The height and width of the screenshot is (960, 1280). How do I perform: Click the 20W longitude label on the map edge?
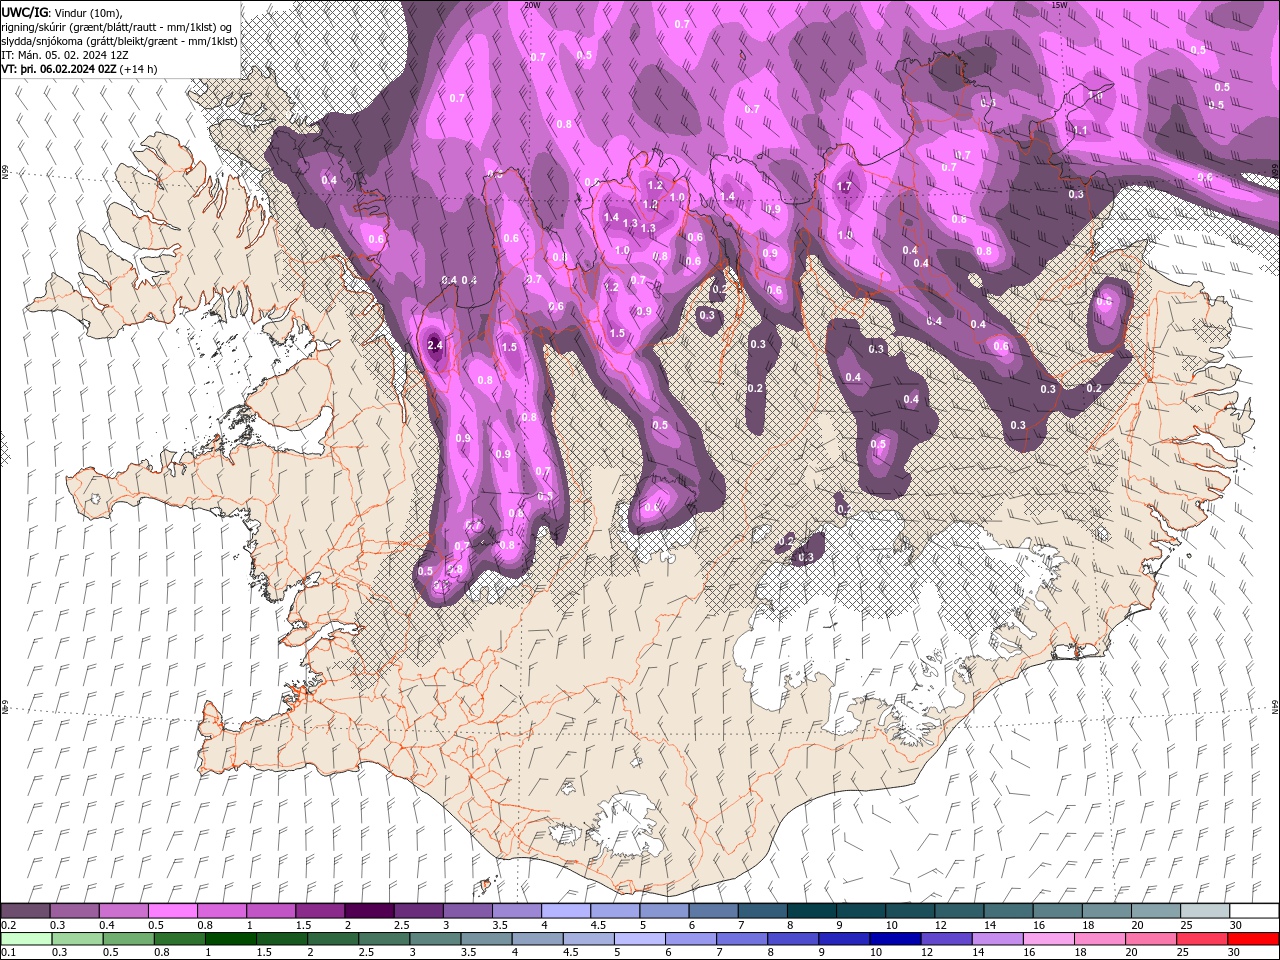[532, 5]
